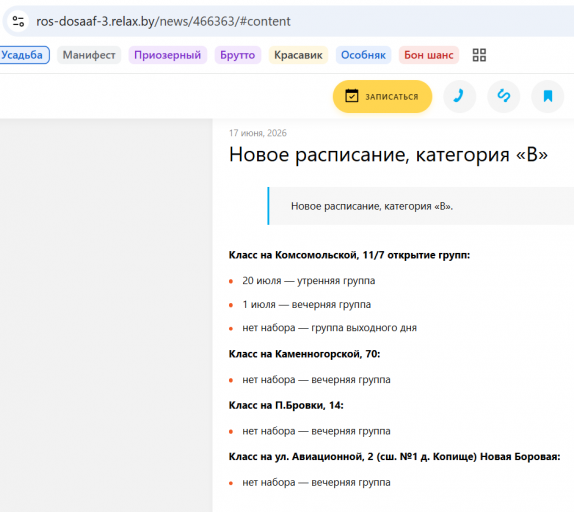This screenshot has width=574, height=512.
Task: Click the chain link icon button
Action: point(504,96)
